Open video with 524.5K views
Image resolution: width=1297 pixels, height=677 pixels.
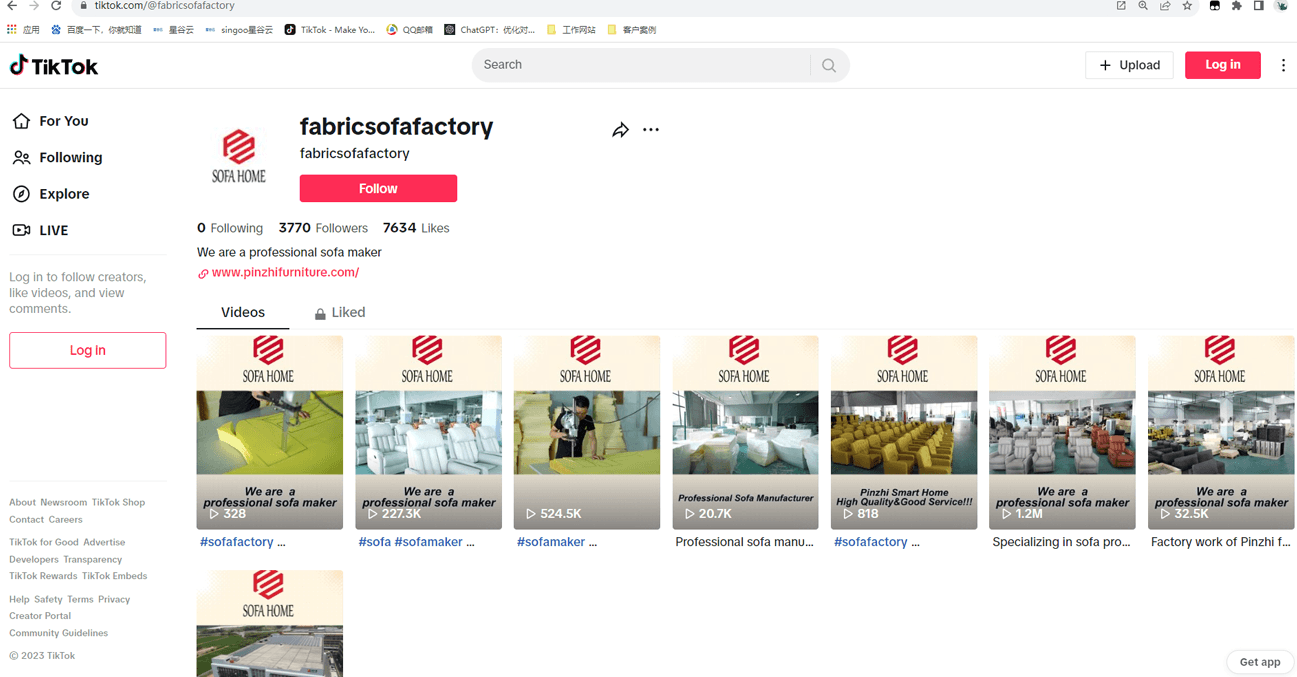[x=587, y=432]
